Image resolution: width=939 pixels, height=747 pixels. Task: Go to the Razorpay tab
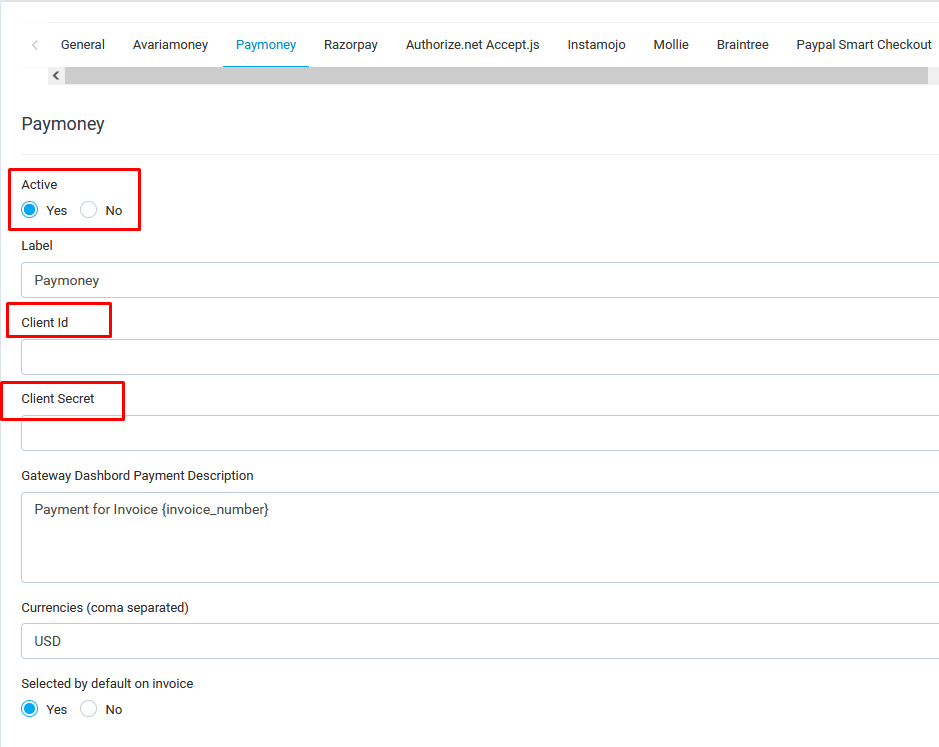coord(351,45)
